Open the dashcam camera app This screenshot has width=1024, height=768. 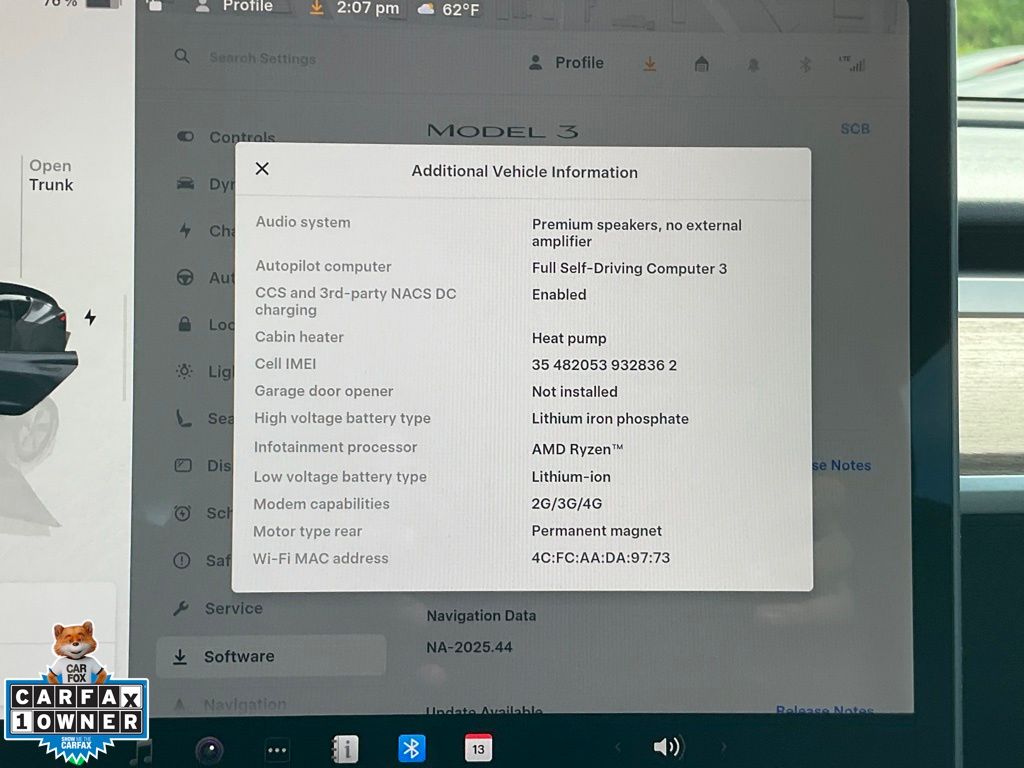(209, 749)
